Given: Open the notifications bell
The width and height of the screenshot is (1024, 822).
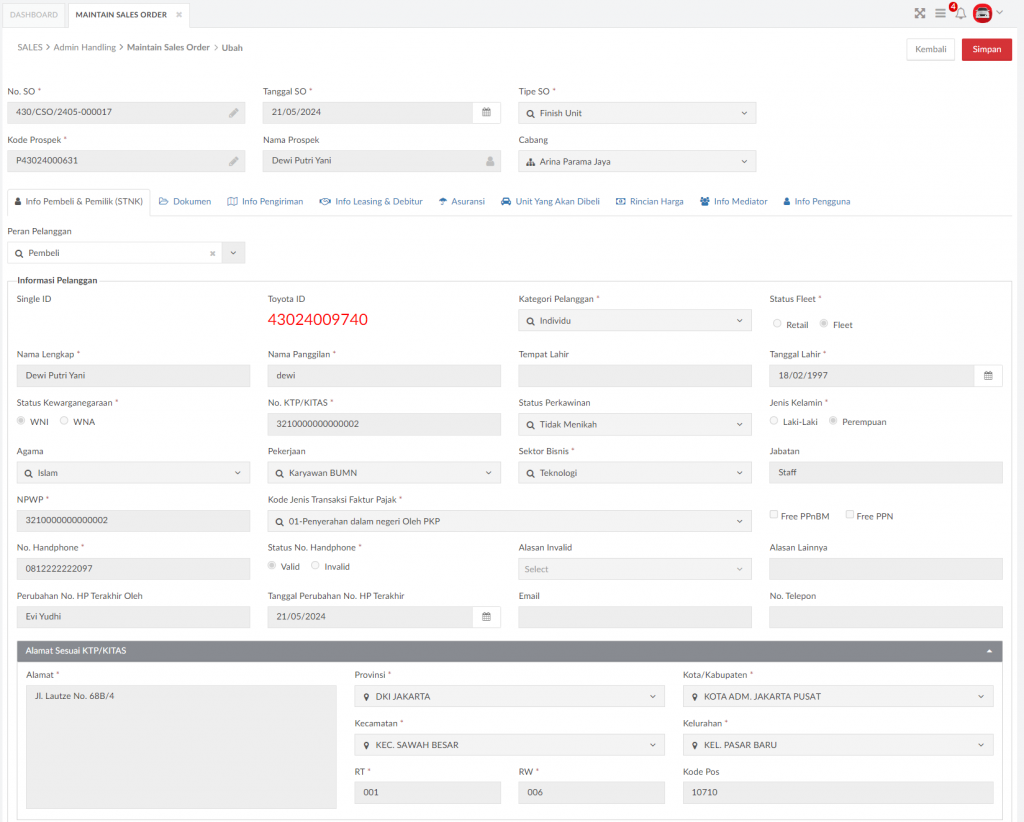Looking at the screenshot, I should [960, 13].
